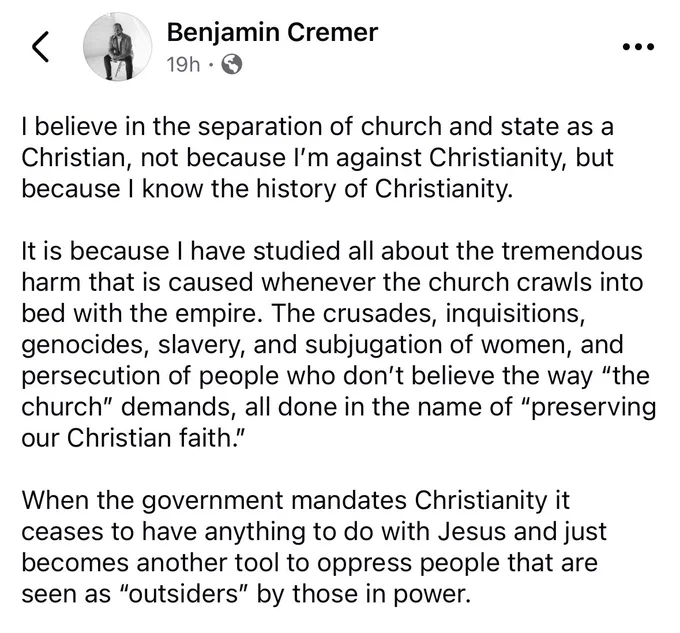
Task: Click the paragraph starting "It is because I have studied"
Action: 338,345
